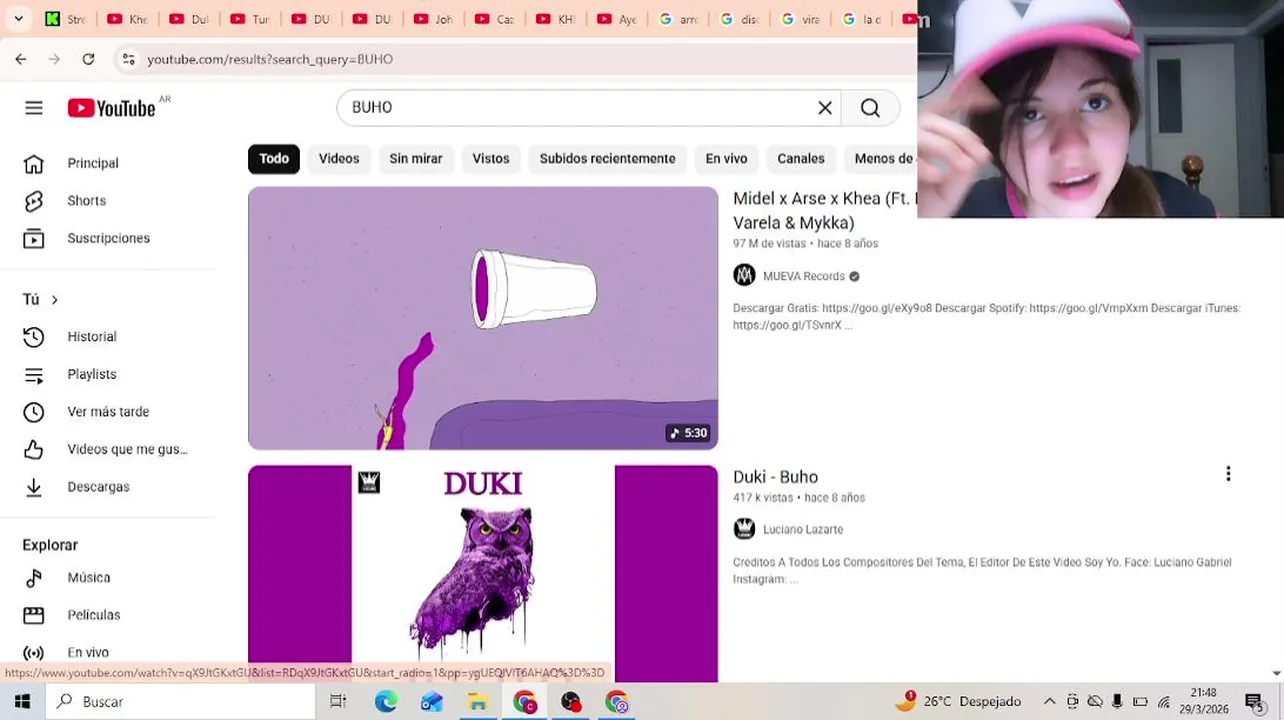Click the YouTube logo

point(112,108)
